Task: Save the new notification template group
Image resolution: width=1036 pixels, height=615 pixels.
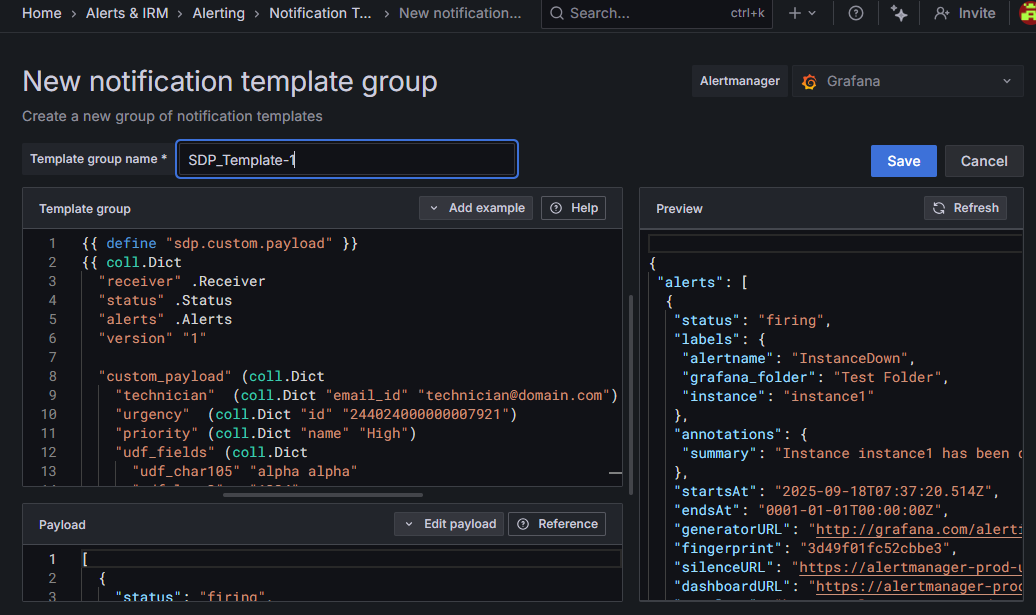Action: coord(903,160)
